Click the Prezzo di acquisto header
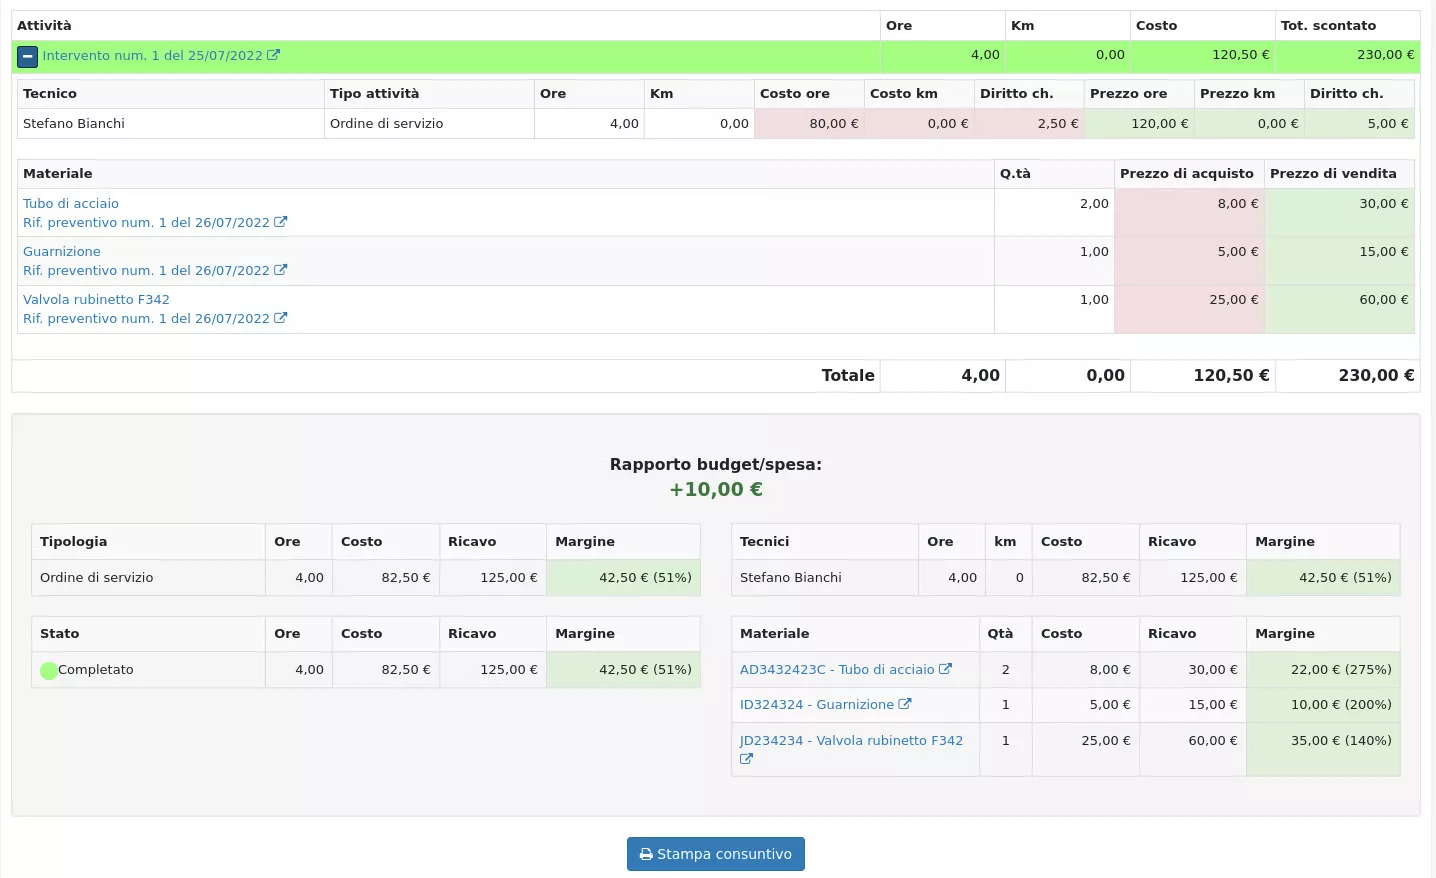 click(1189, 174)
